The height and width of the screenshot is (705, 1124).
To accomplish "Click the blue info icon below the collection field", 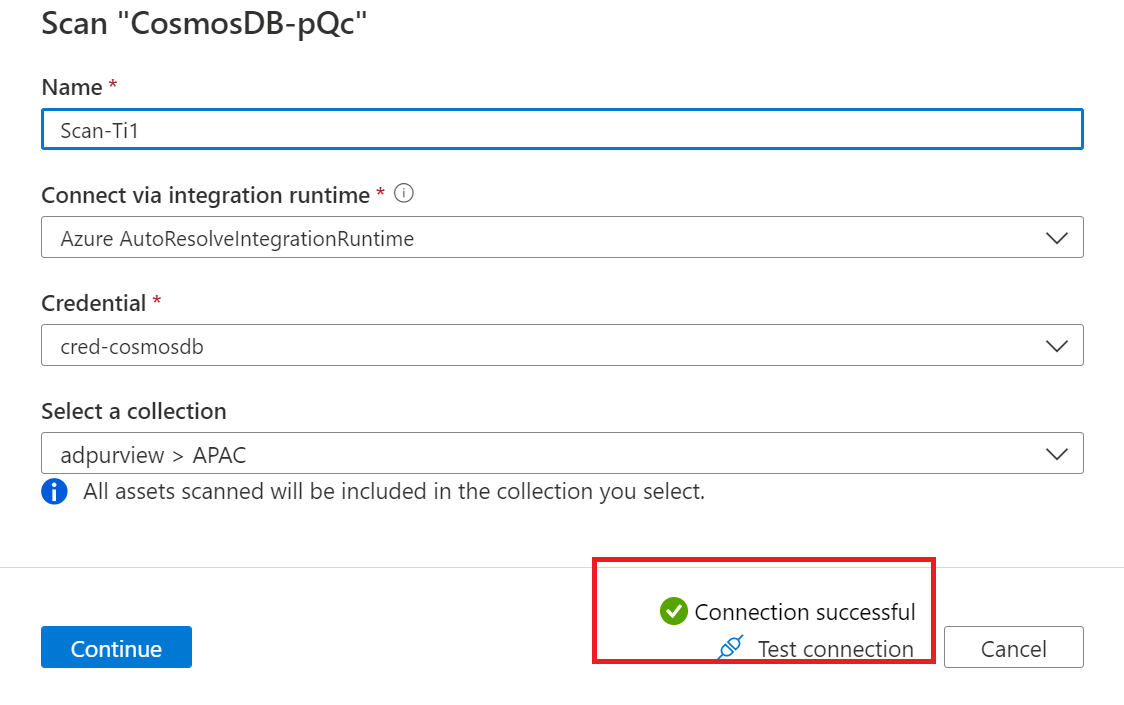I will (x=54, y=491).
